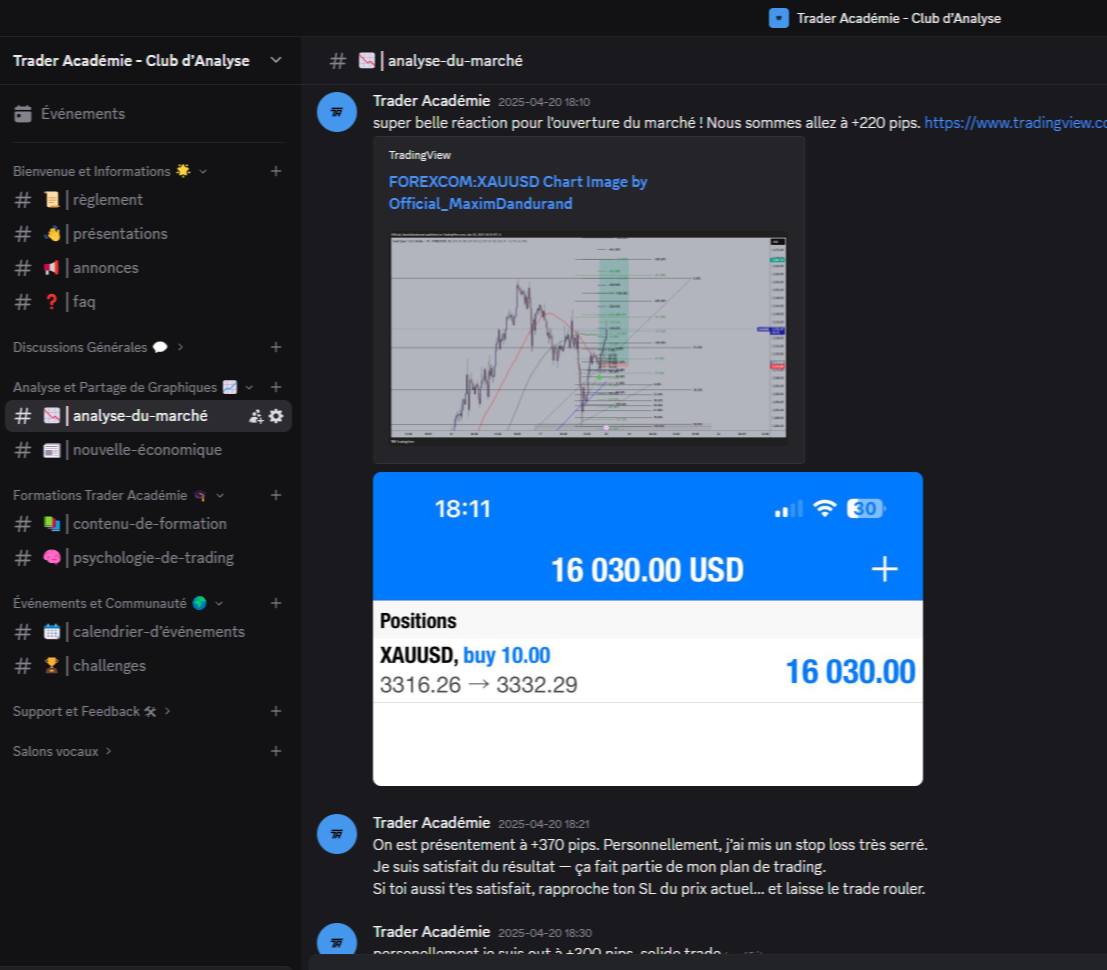Collapse the Bienvenue et Informations category
The width and height of the screenshot is (1107, 970).
point(203,171)
